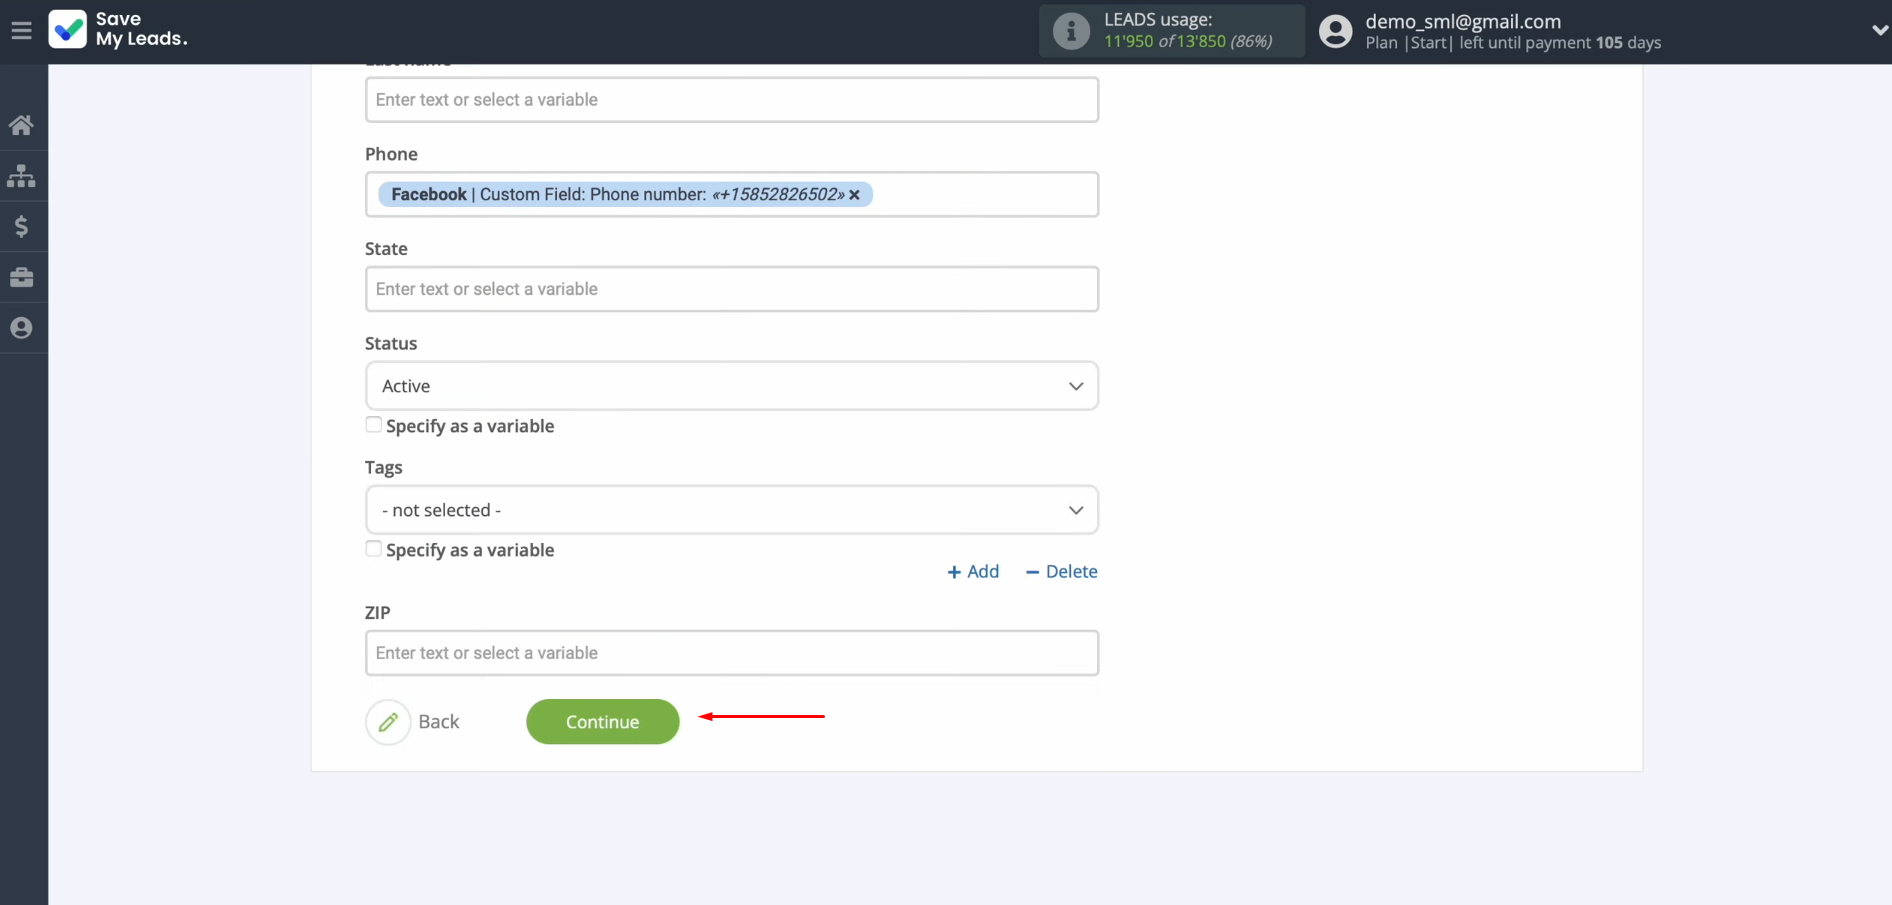Expand the account dropdown chevron
1892x905 pixels.
pyautogui.click(x=1879, y=31)
